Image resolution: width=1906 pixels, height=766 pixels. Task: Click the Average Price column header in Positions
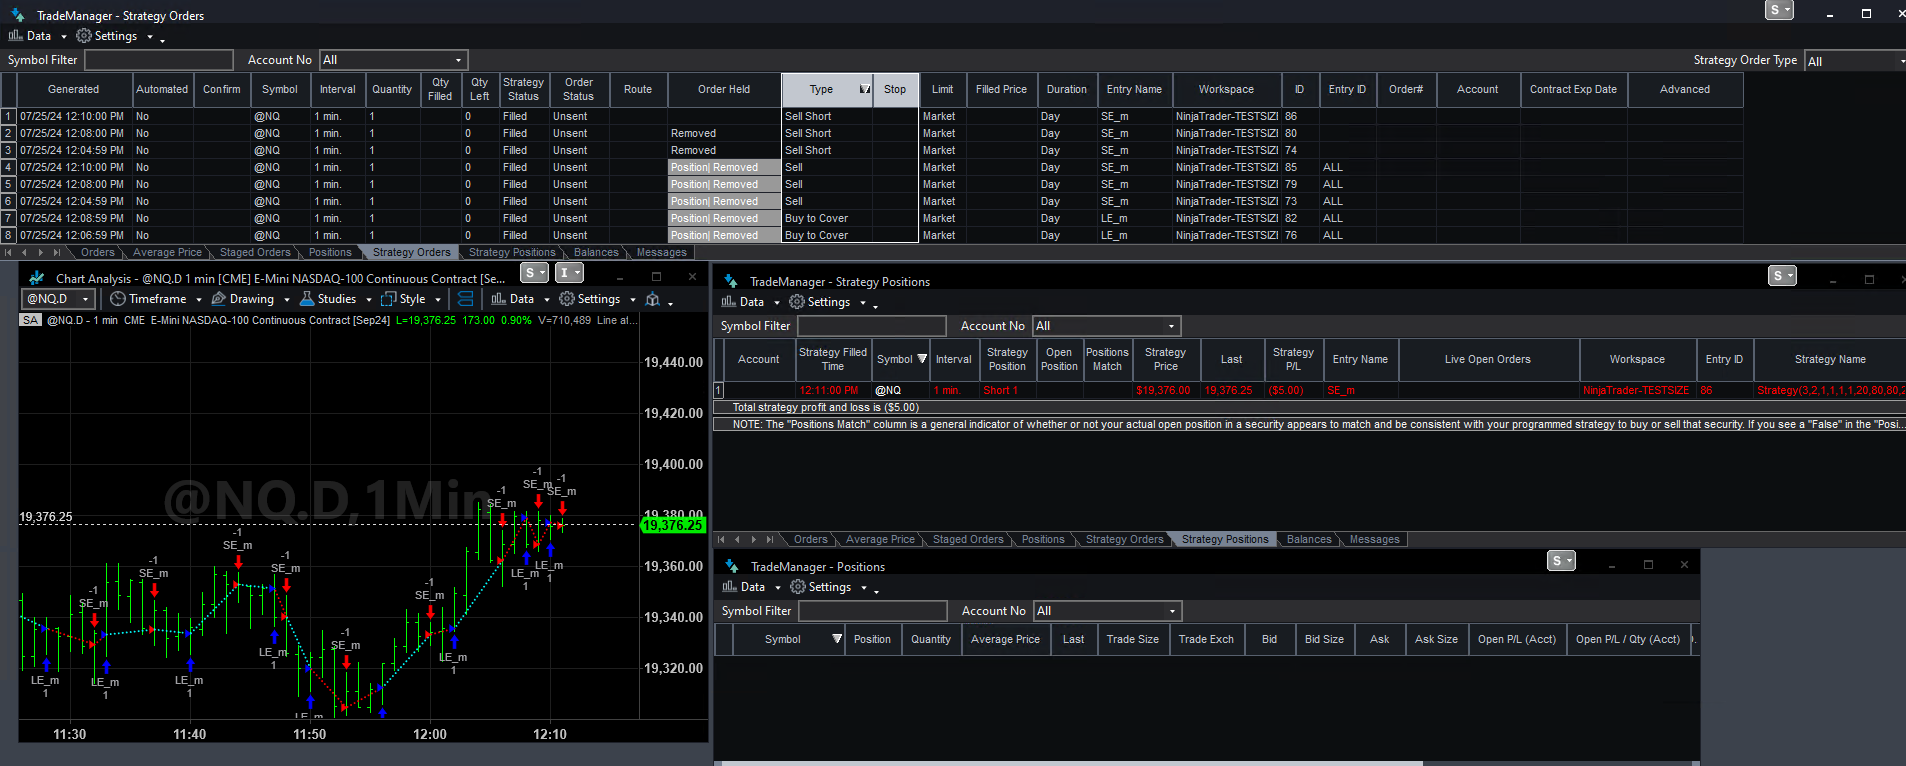(1005, 639)
